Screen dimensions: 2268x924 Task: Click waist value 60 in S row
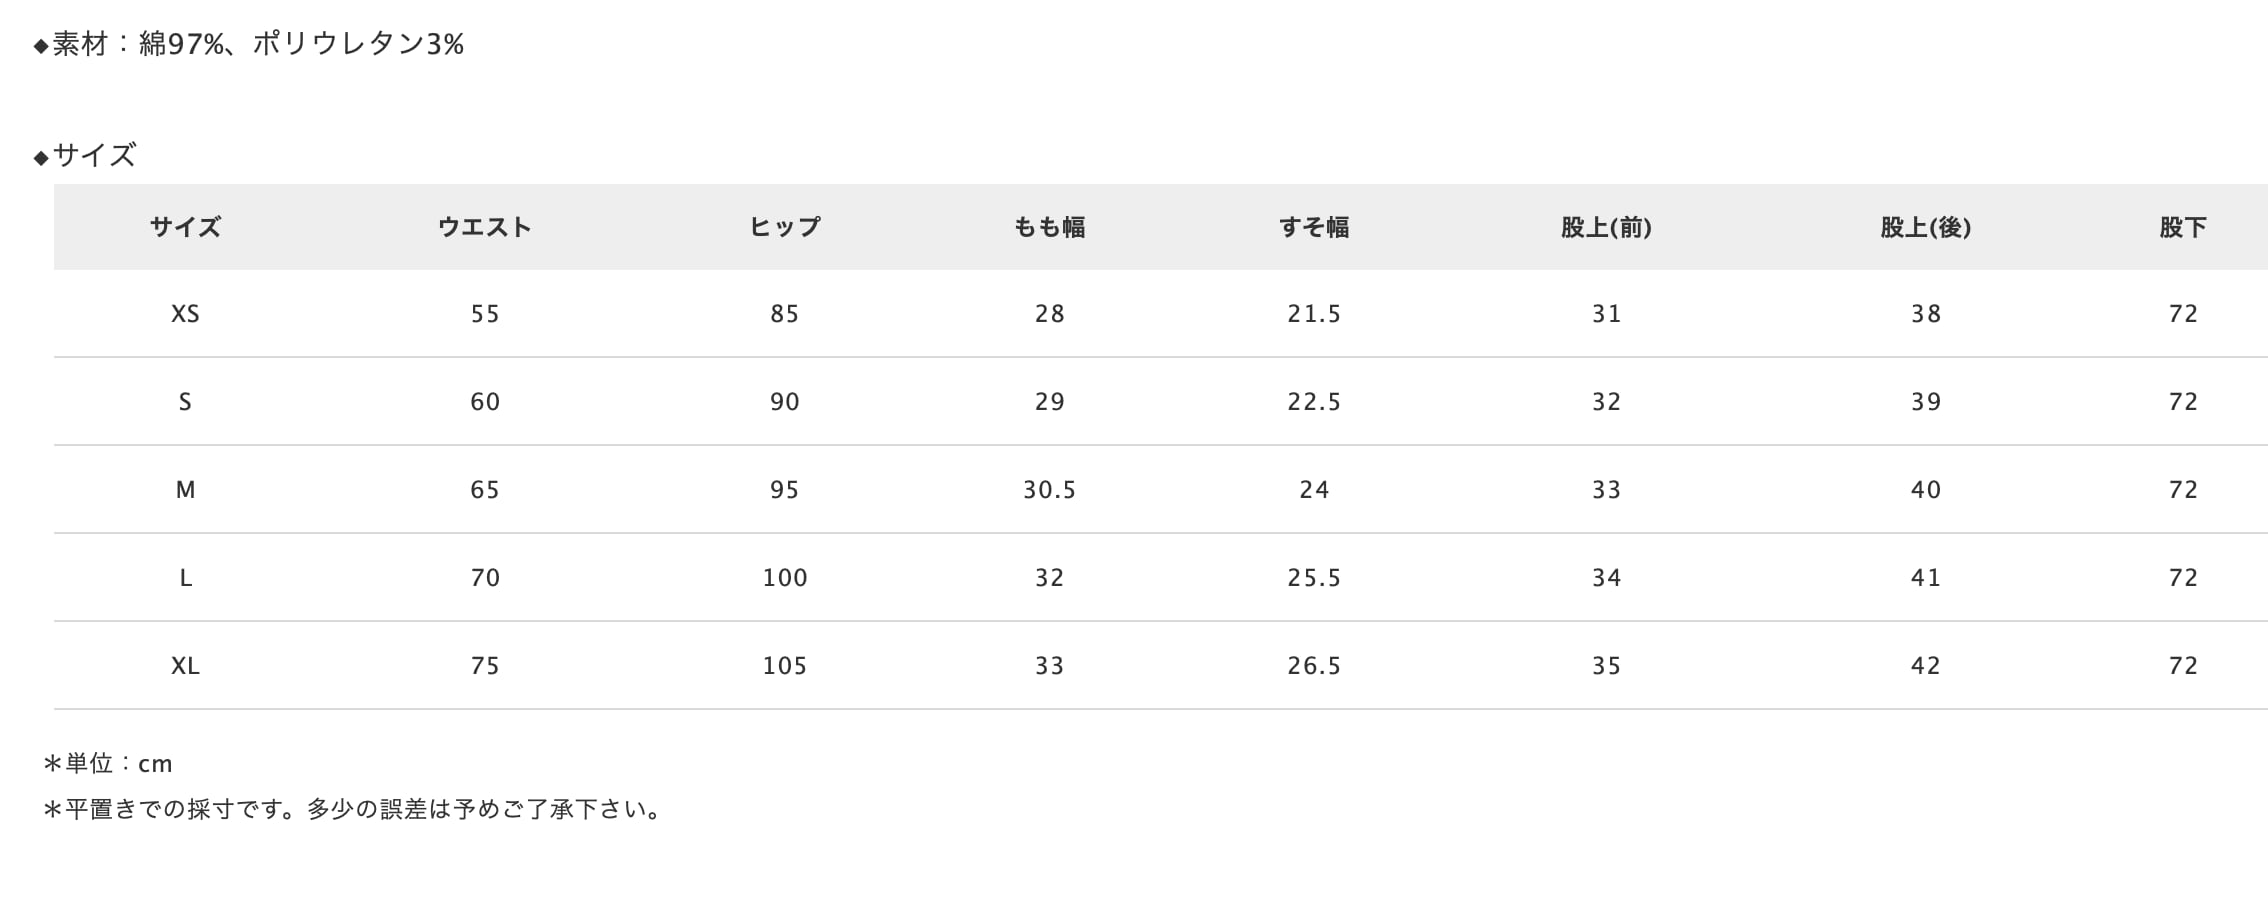point(484,402)
